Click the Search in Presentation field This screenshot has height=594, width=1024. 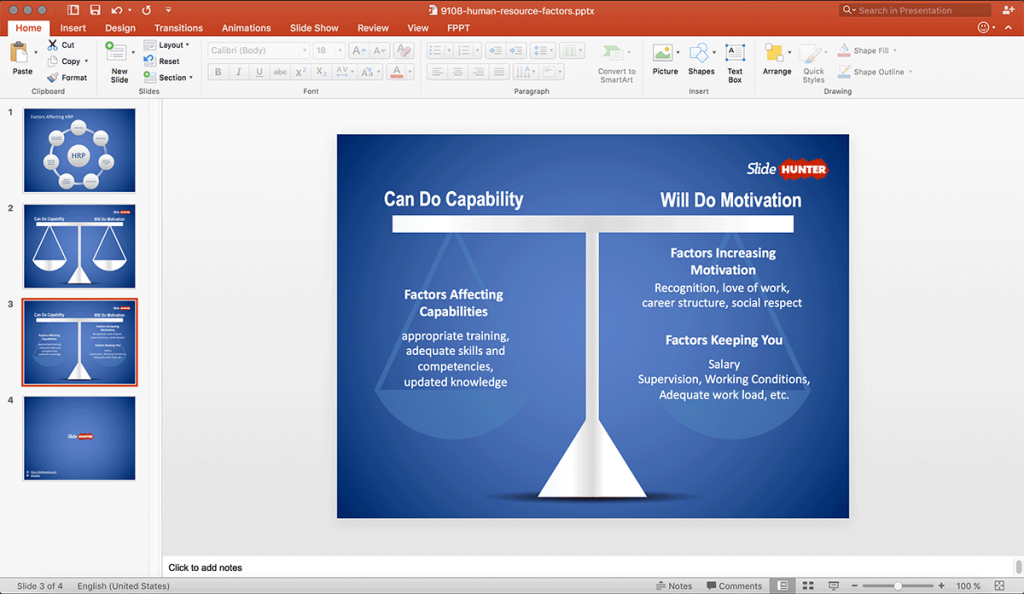(915, 10)
